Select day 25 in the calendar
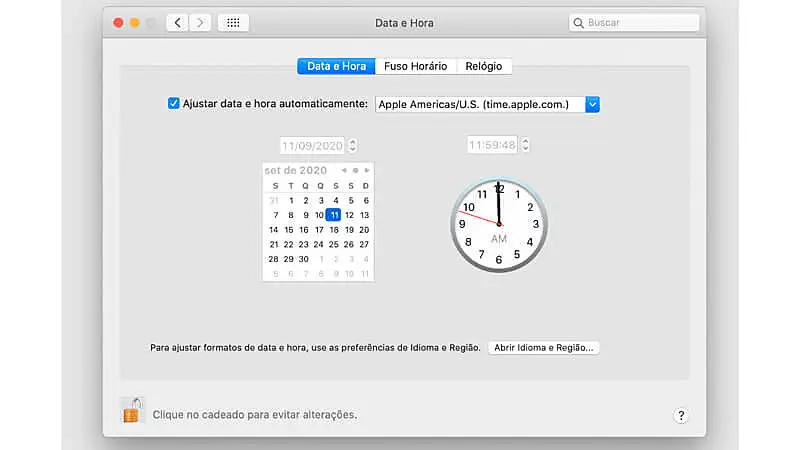Viewport: 800px width, 450px height. [x=334, y=244]
